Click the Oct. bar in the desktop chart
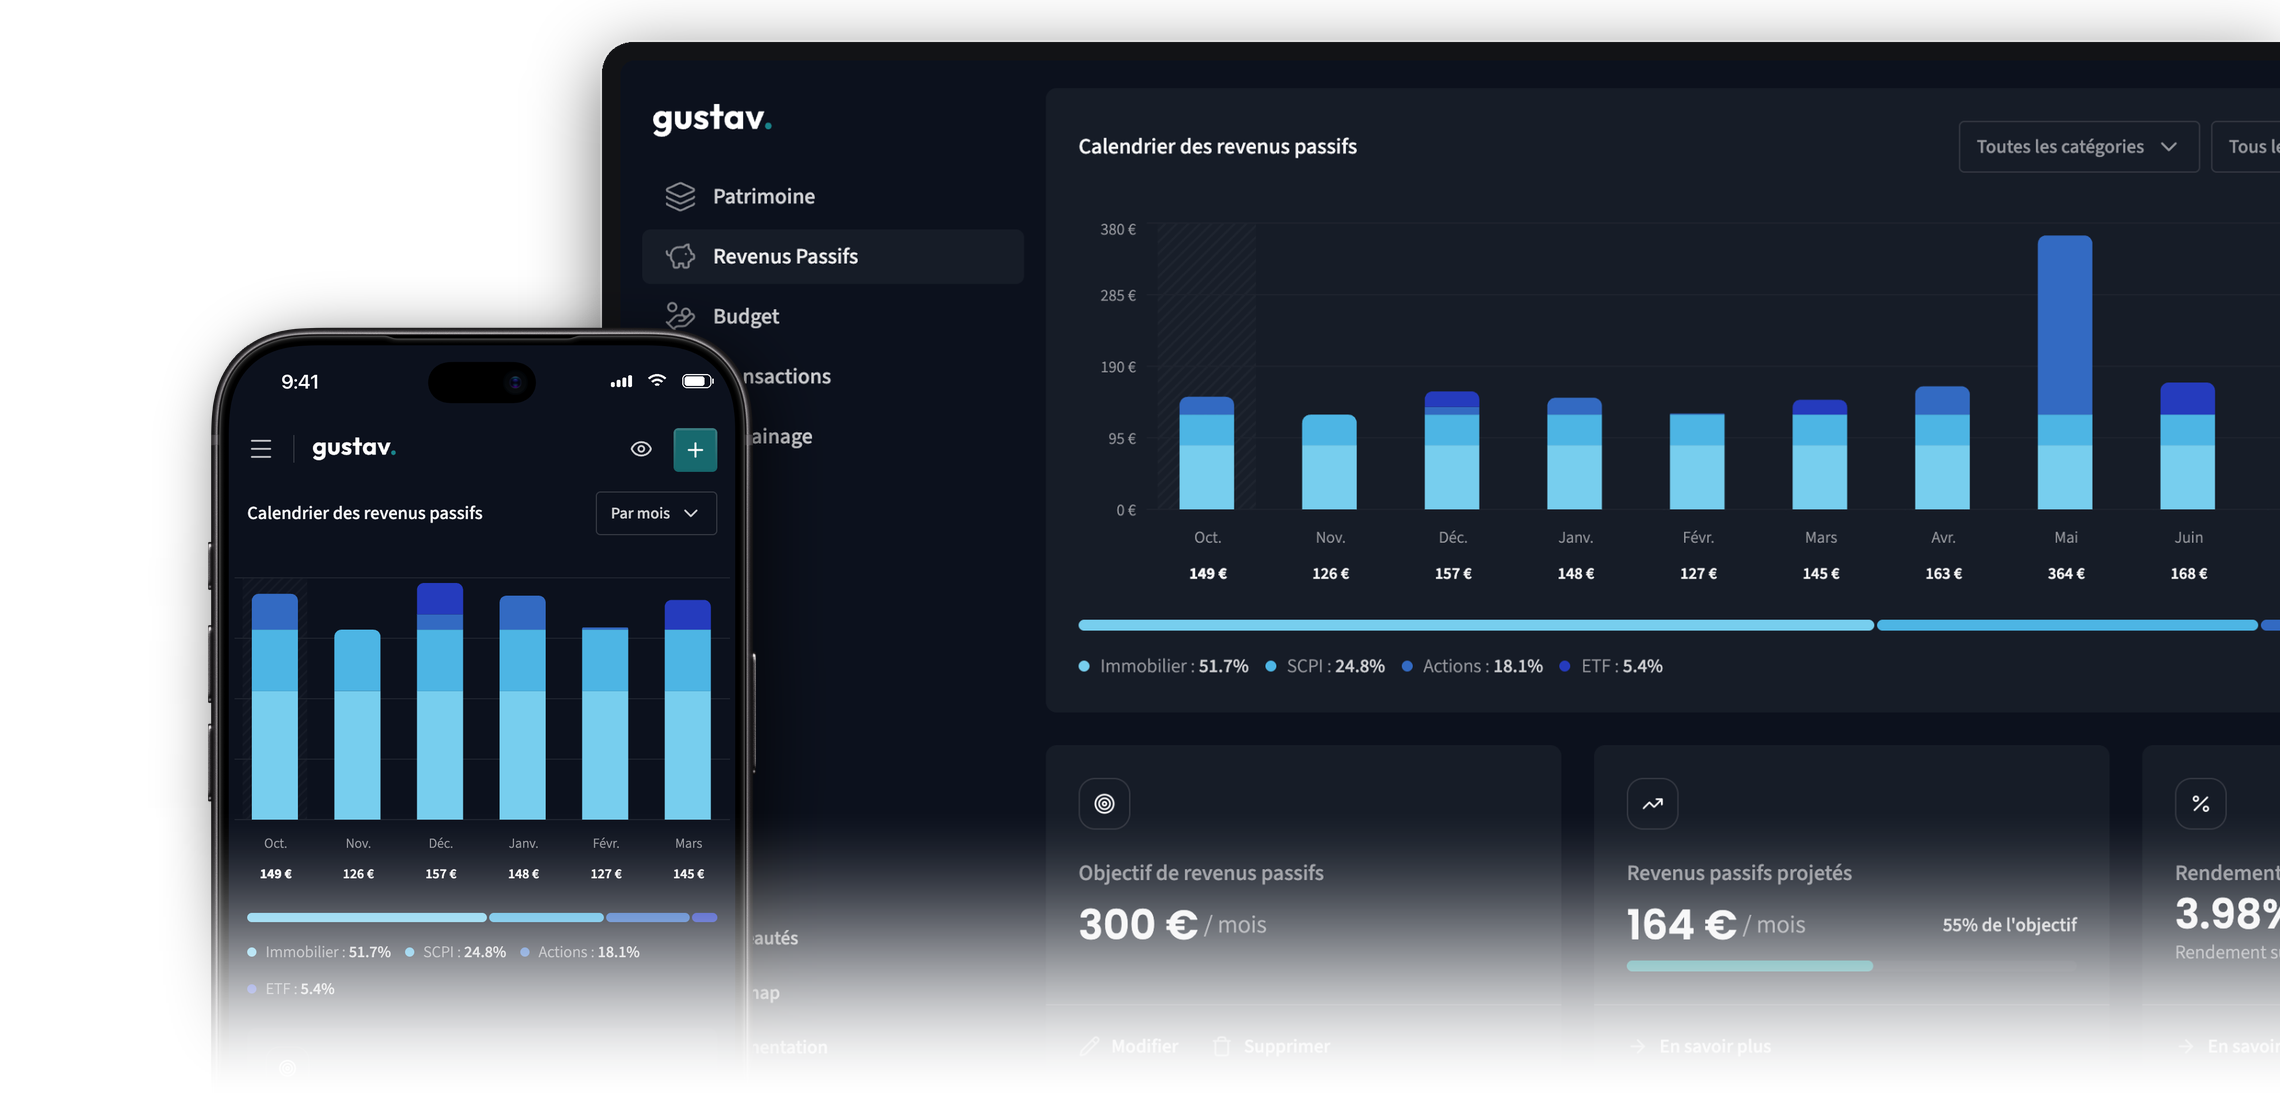This screenshot has height=1100, width=2280. (x=1206, y=453)
